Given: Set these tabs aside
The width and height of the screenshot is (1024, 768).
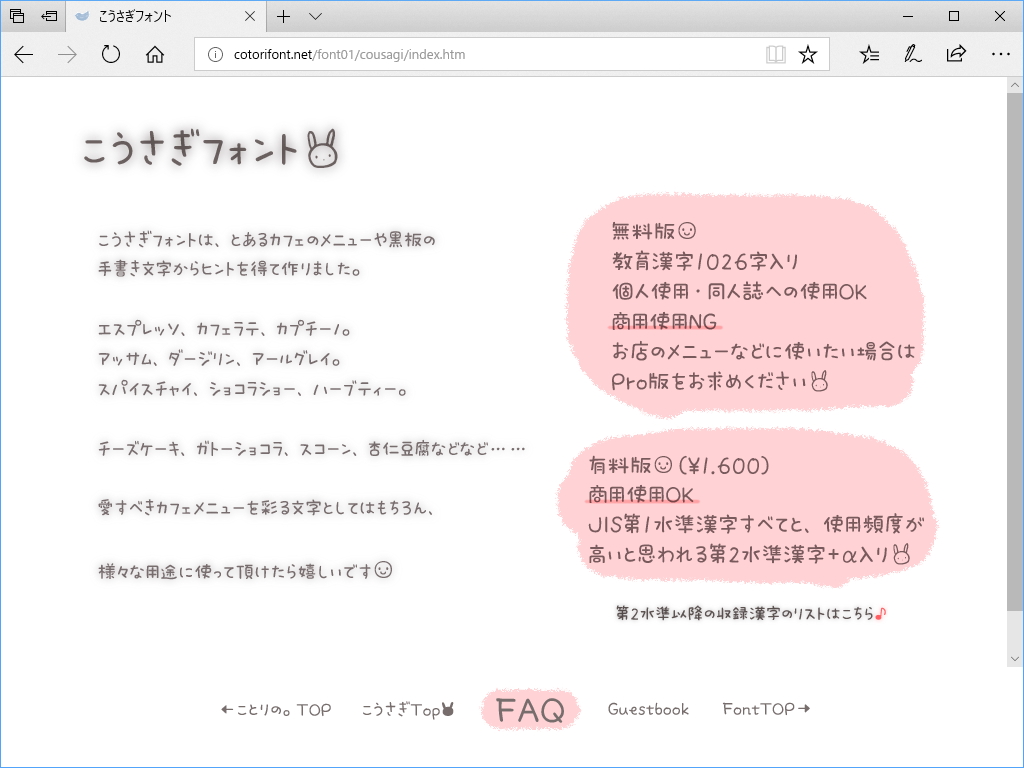Looking at the screenshot, I should click(x=15, y=16).
